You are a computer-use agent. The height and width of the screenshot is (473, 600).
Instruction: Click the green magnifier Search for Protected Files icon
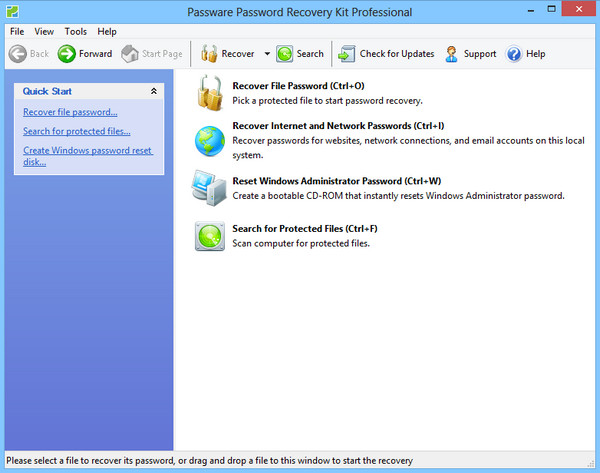point(210,236)
